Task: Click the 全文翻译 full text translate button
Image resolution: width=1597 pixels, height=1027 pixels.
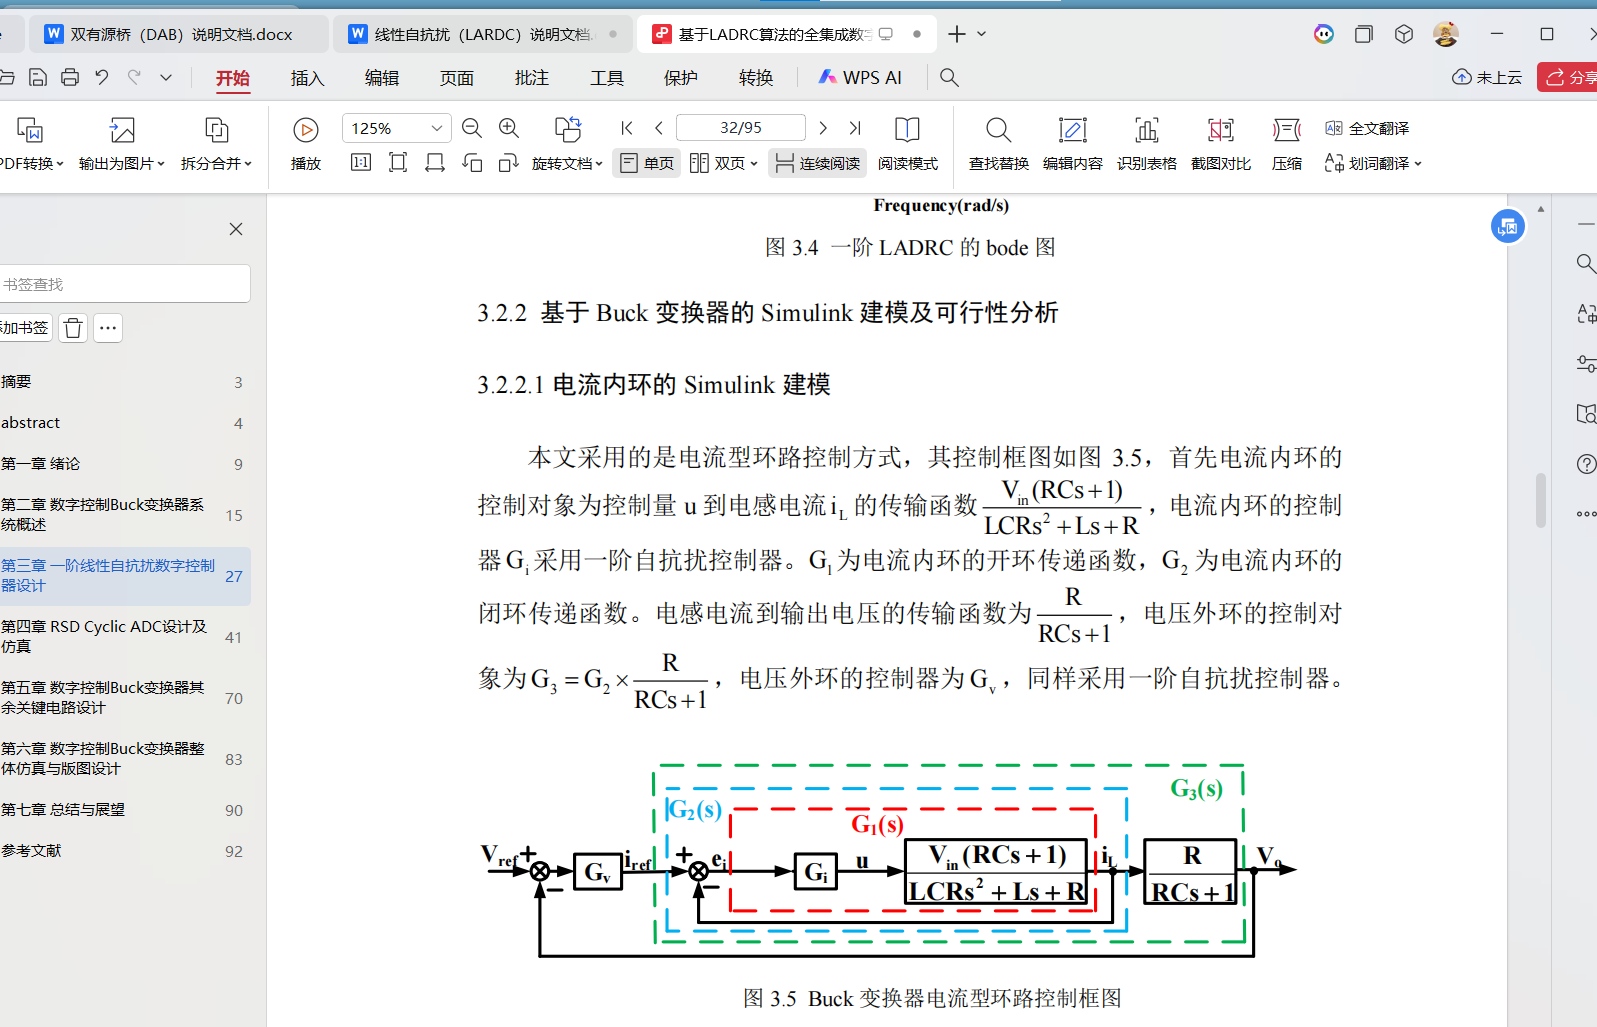Action: coord(1367,128)
